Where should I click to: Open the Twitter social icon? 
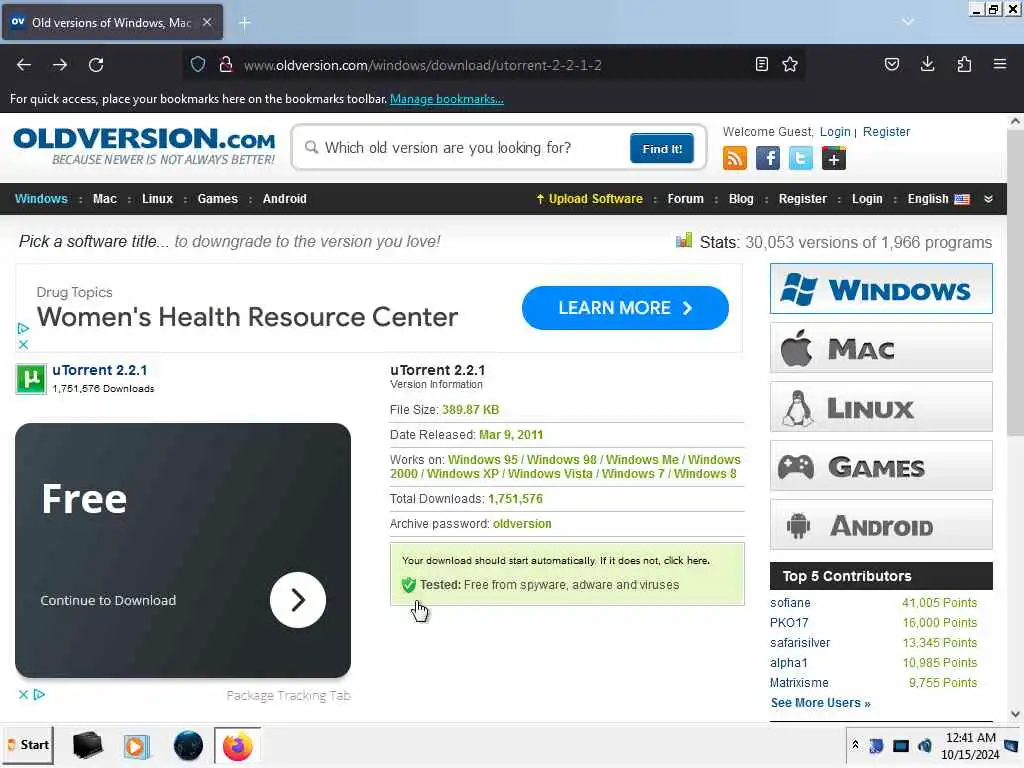click(801, 158)
